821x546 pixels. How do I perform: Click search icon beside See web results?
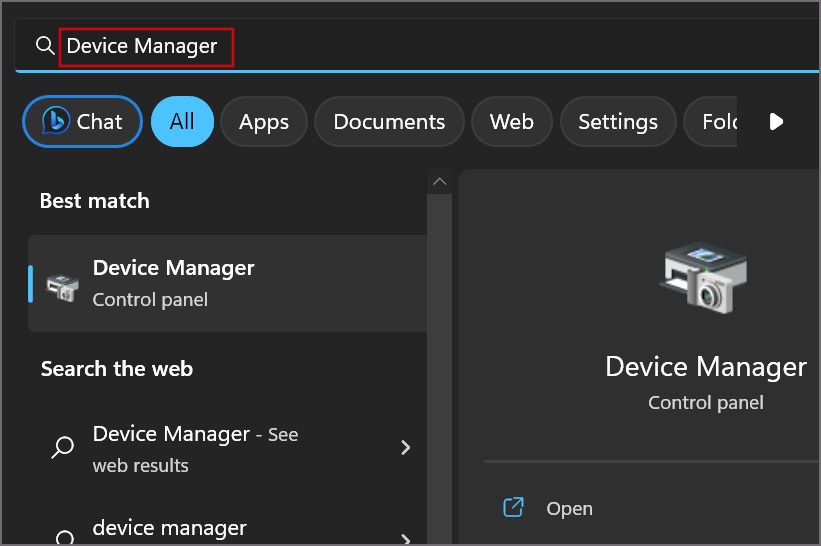pyautogui.click(x=63, y=447)
